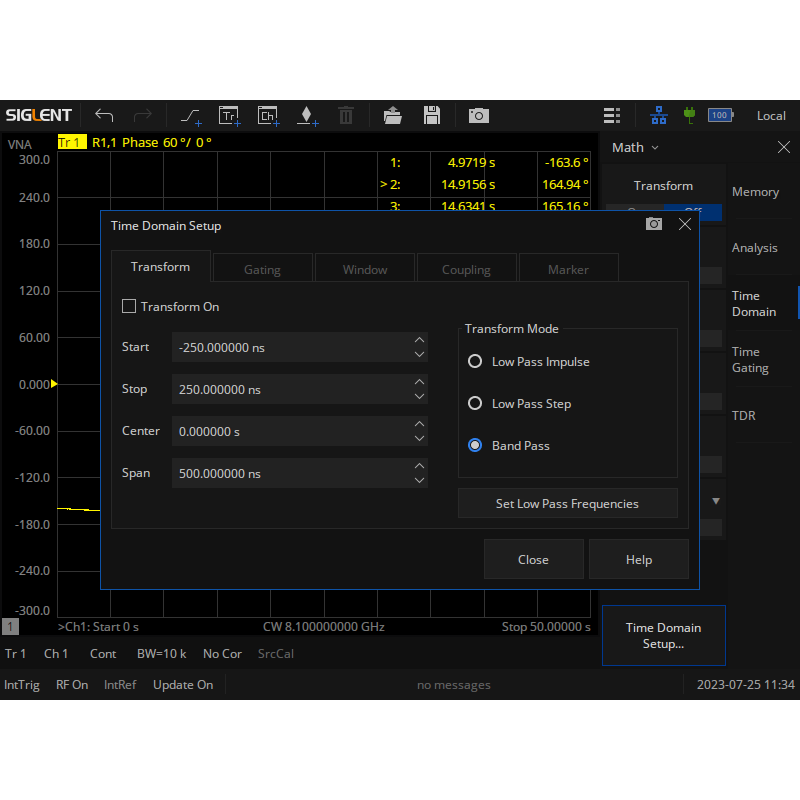The height and width of the screenshot is (800, 800).
Task: Enable the Transform On checkbox
Action: [129, 307]
